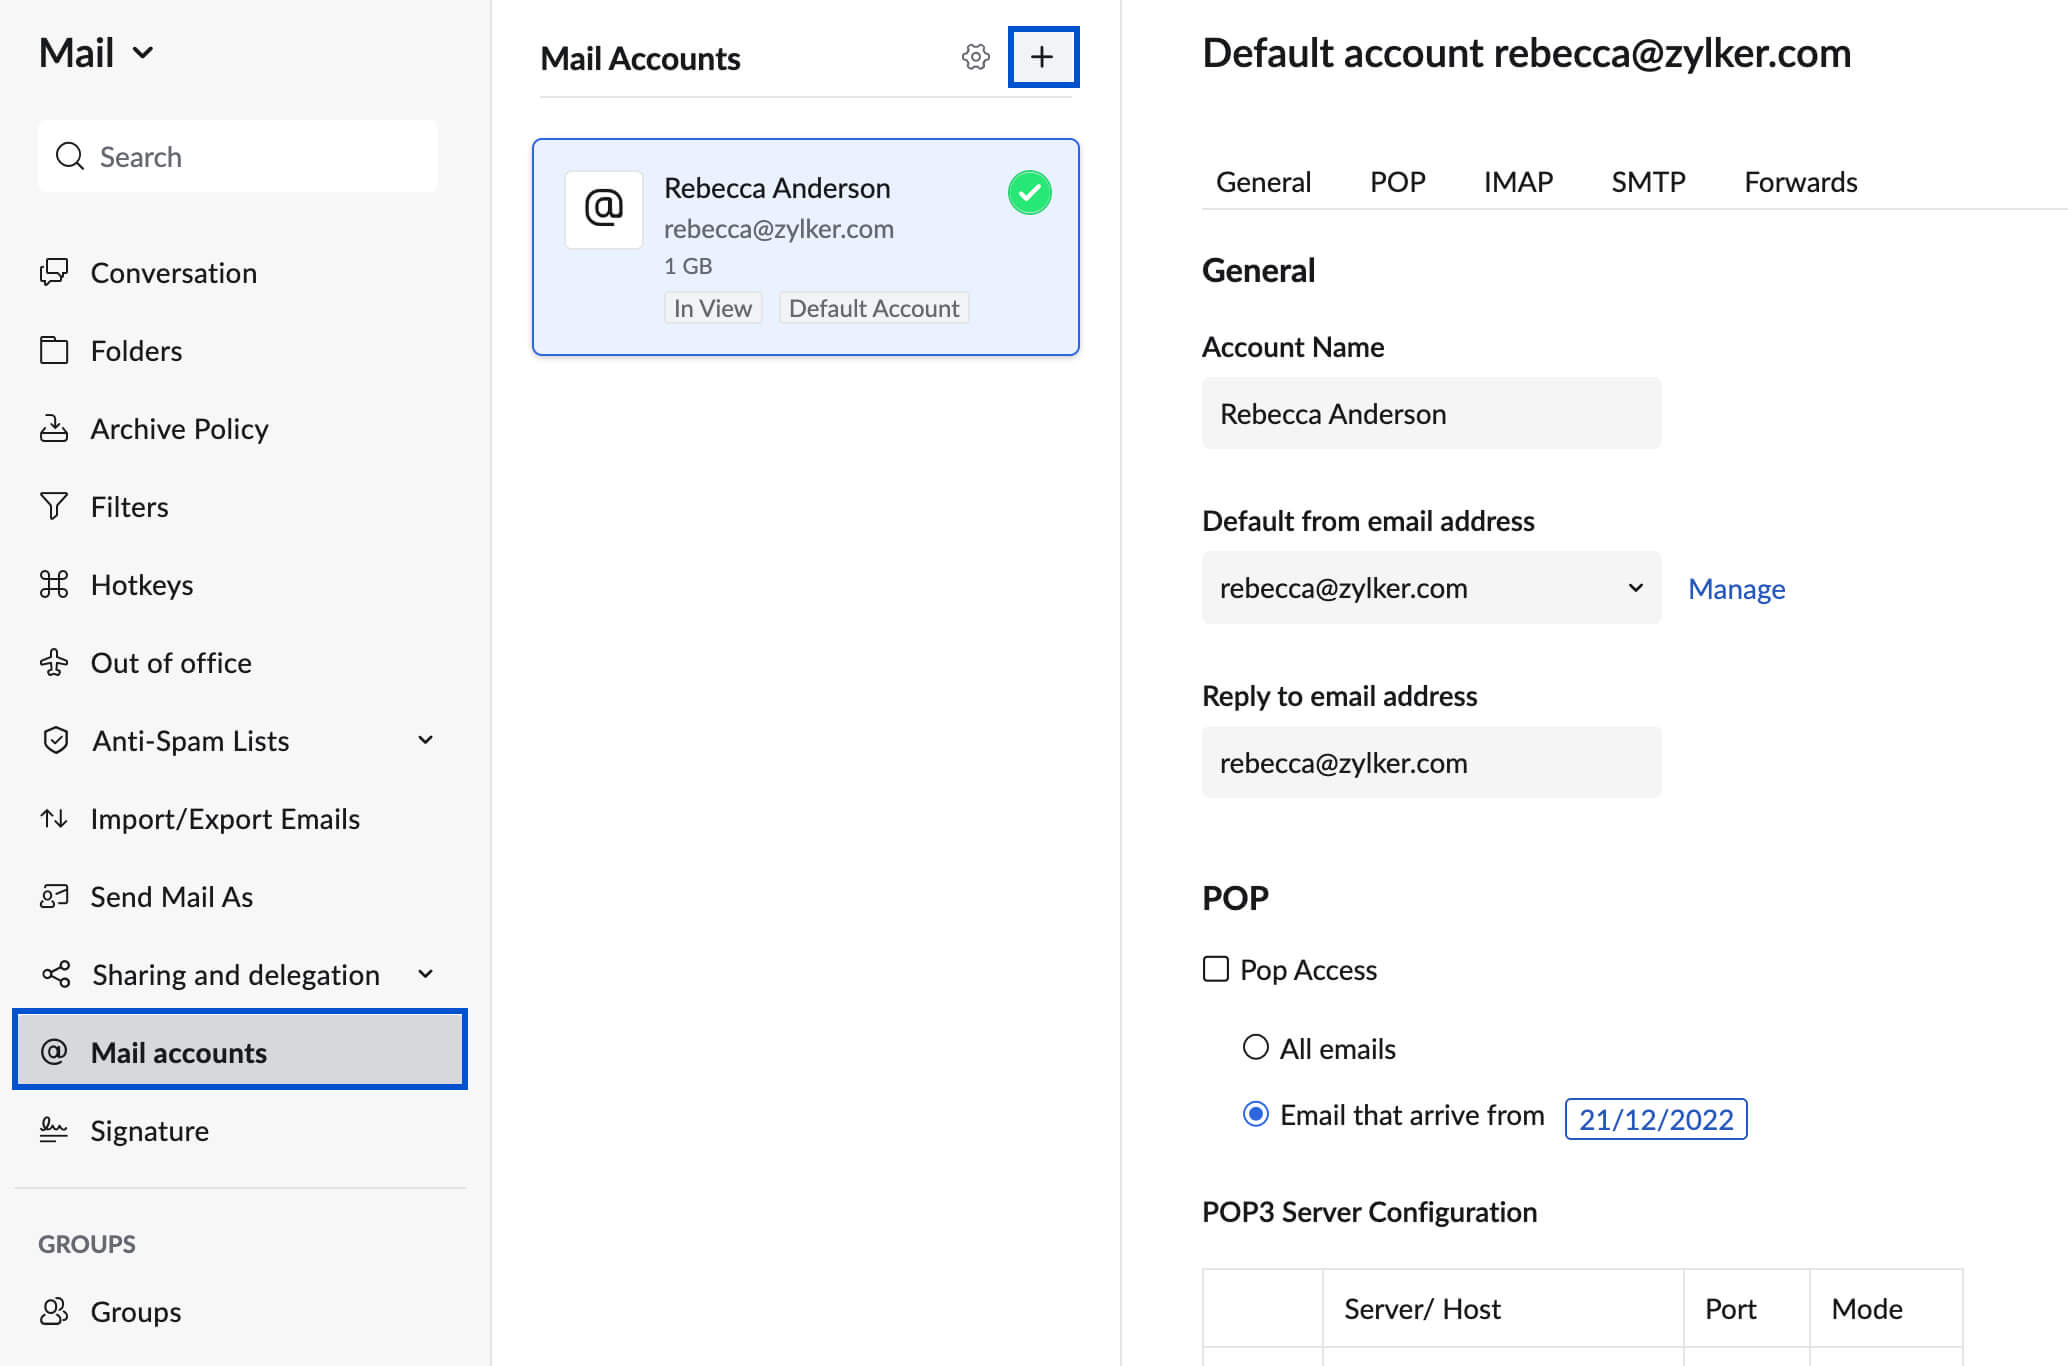Click the Out of office icon
The height and width of the screenshot is (1366, 2068).
[x=55, y=662]
